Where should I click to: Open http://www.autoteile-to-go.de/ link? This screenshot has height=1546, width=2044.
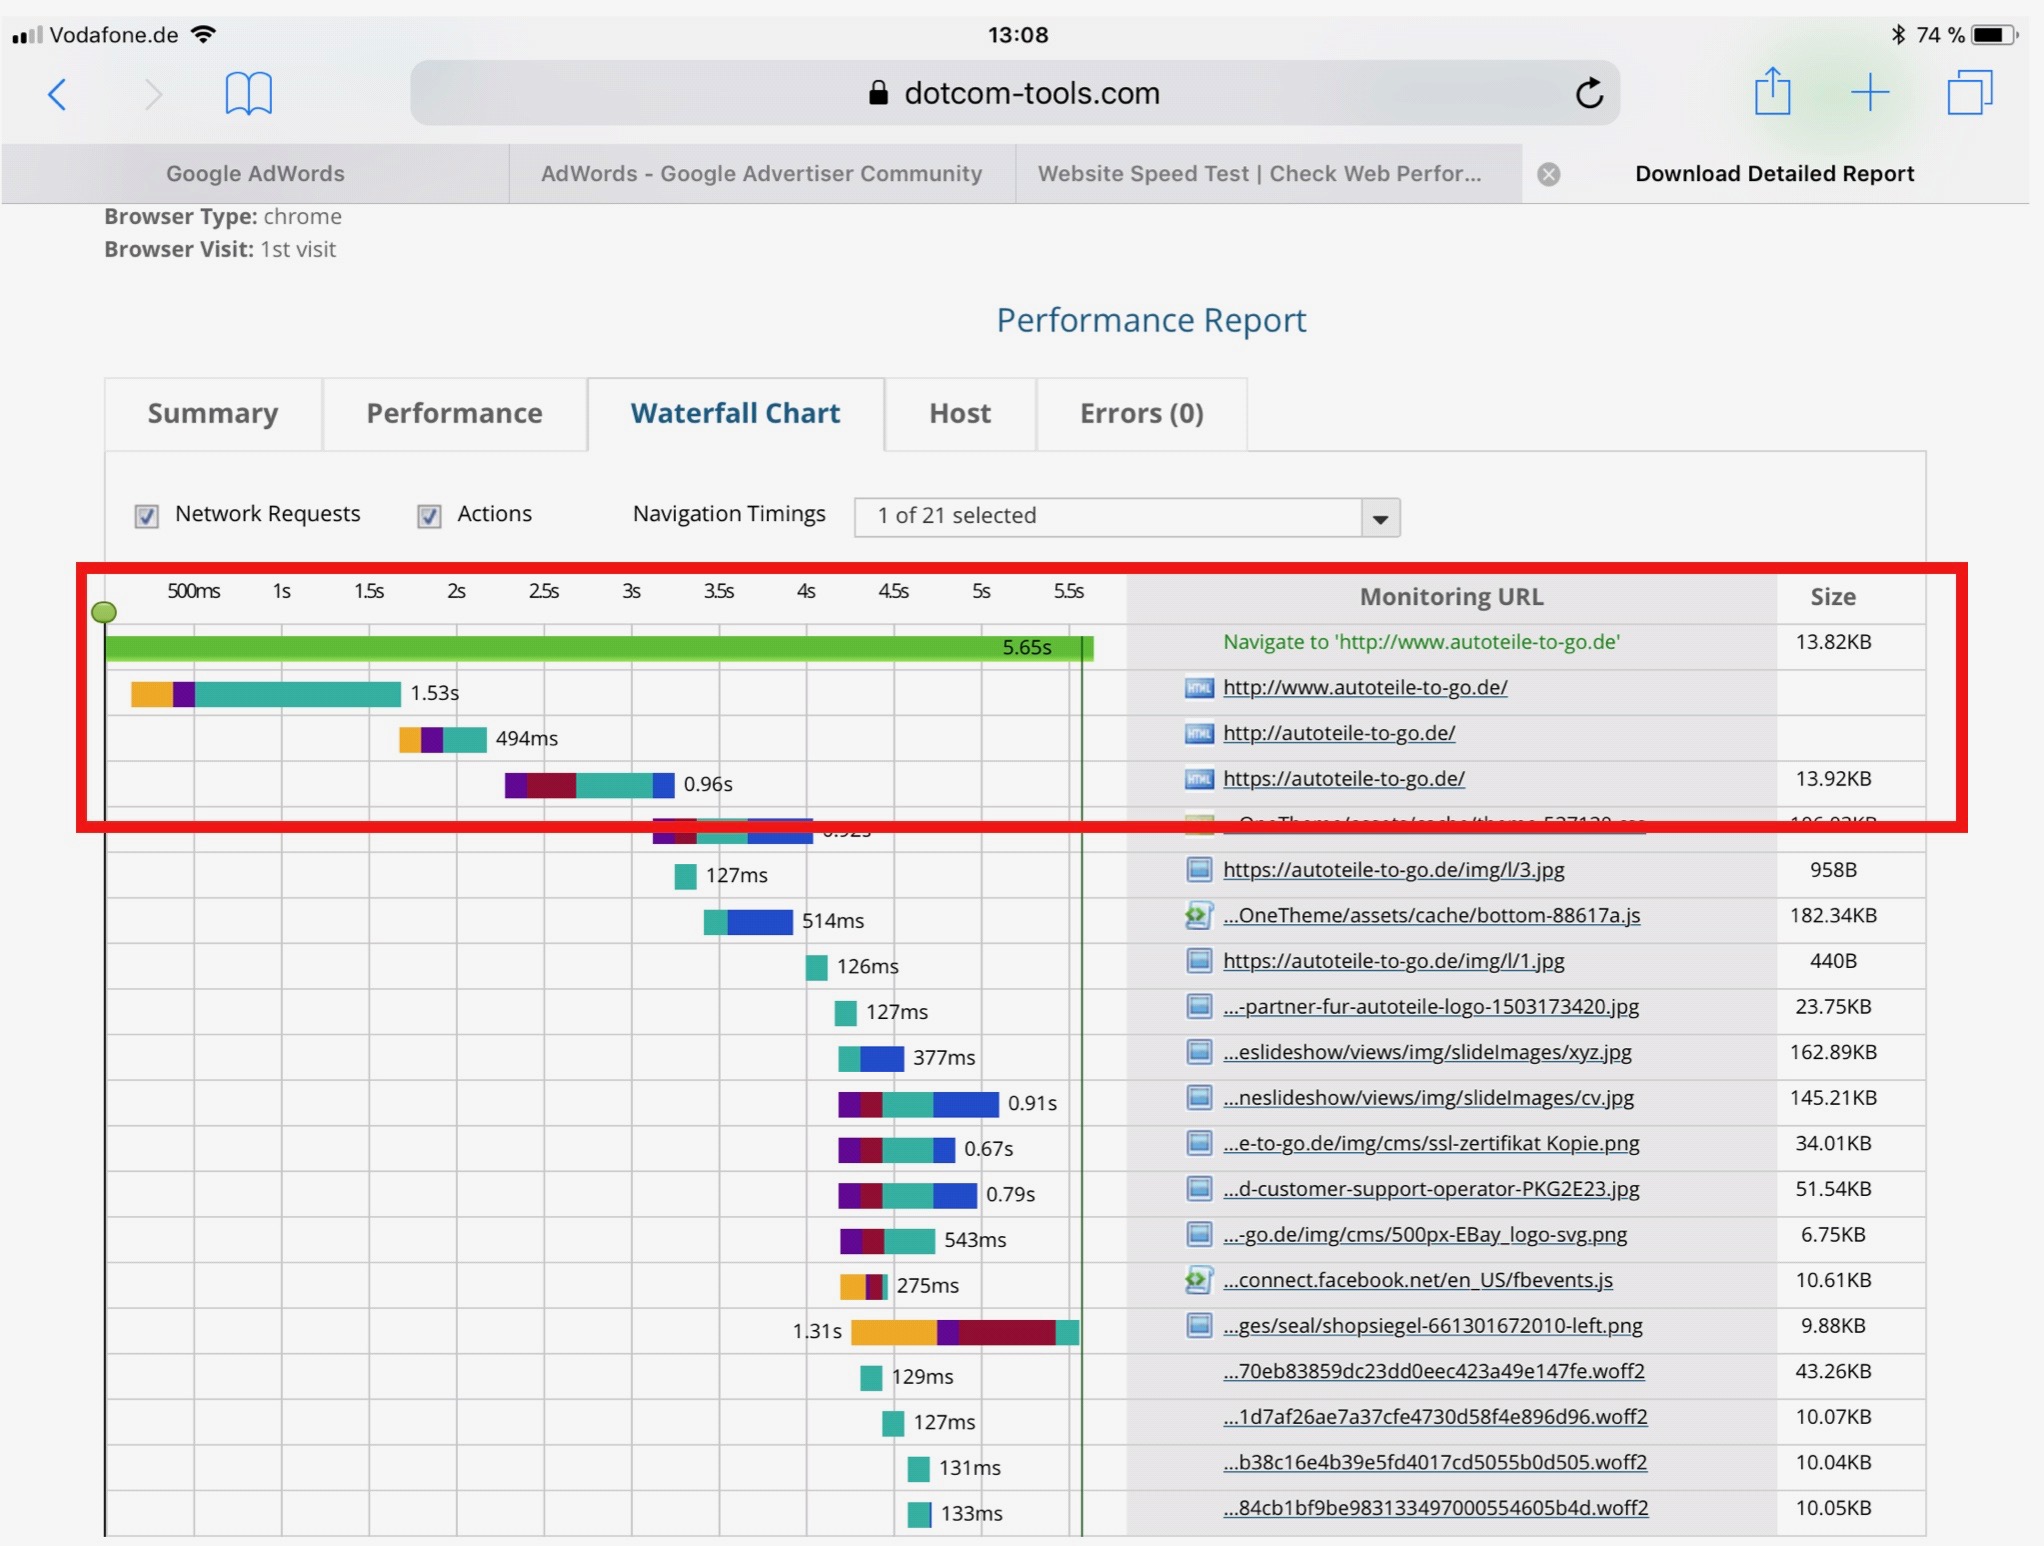1365,687
